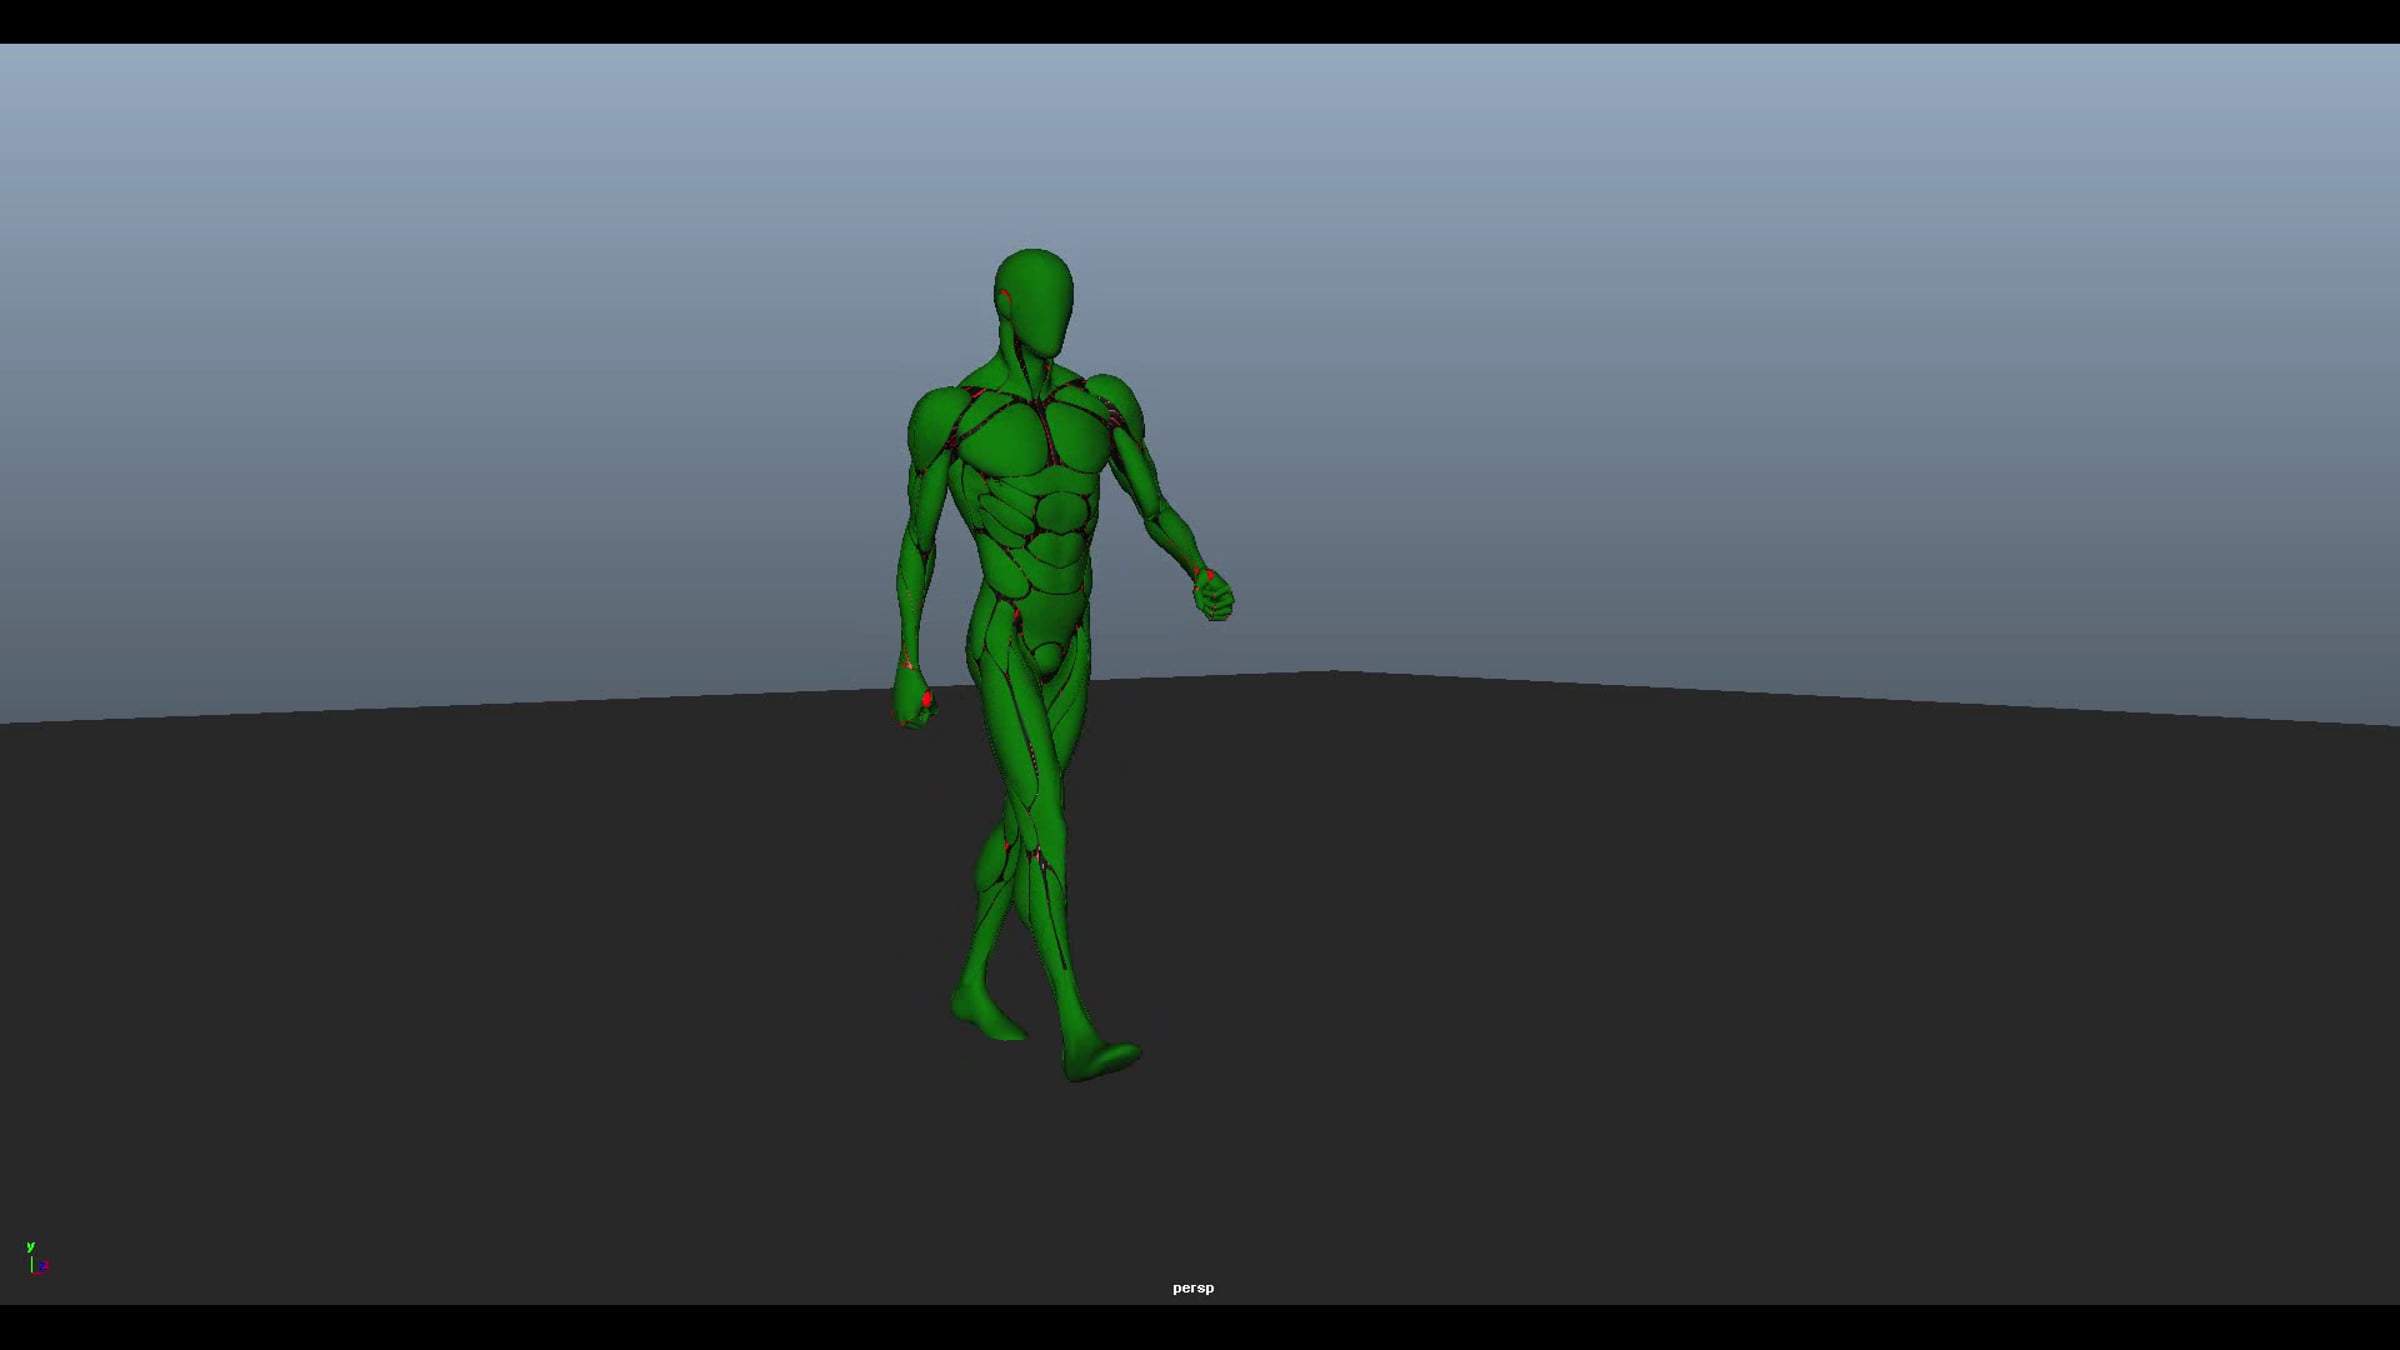Click the rounded shoulder beside the lower-fist arm
This screenshot has width=2400, height=1350.
click(935, 422)
